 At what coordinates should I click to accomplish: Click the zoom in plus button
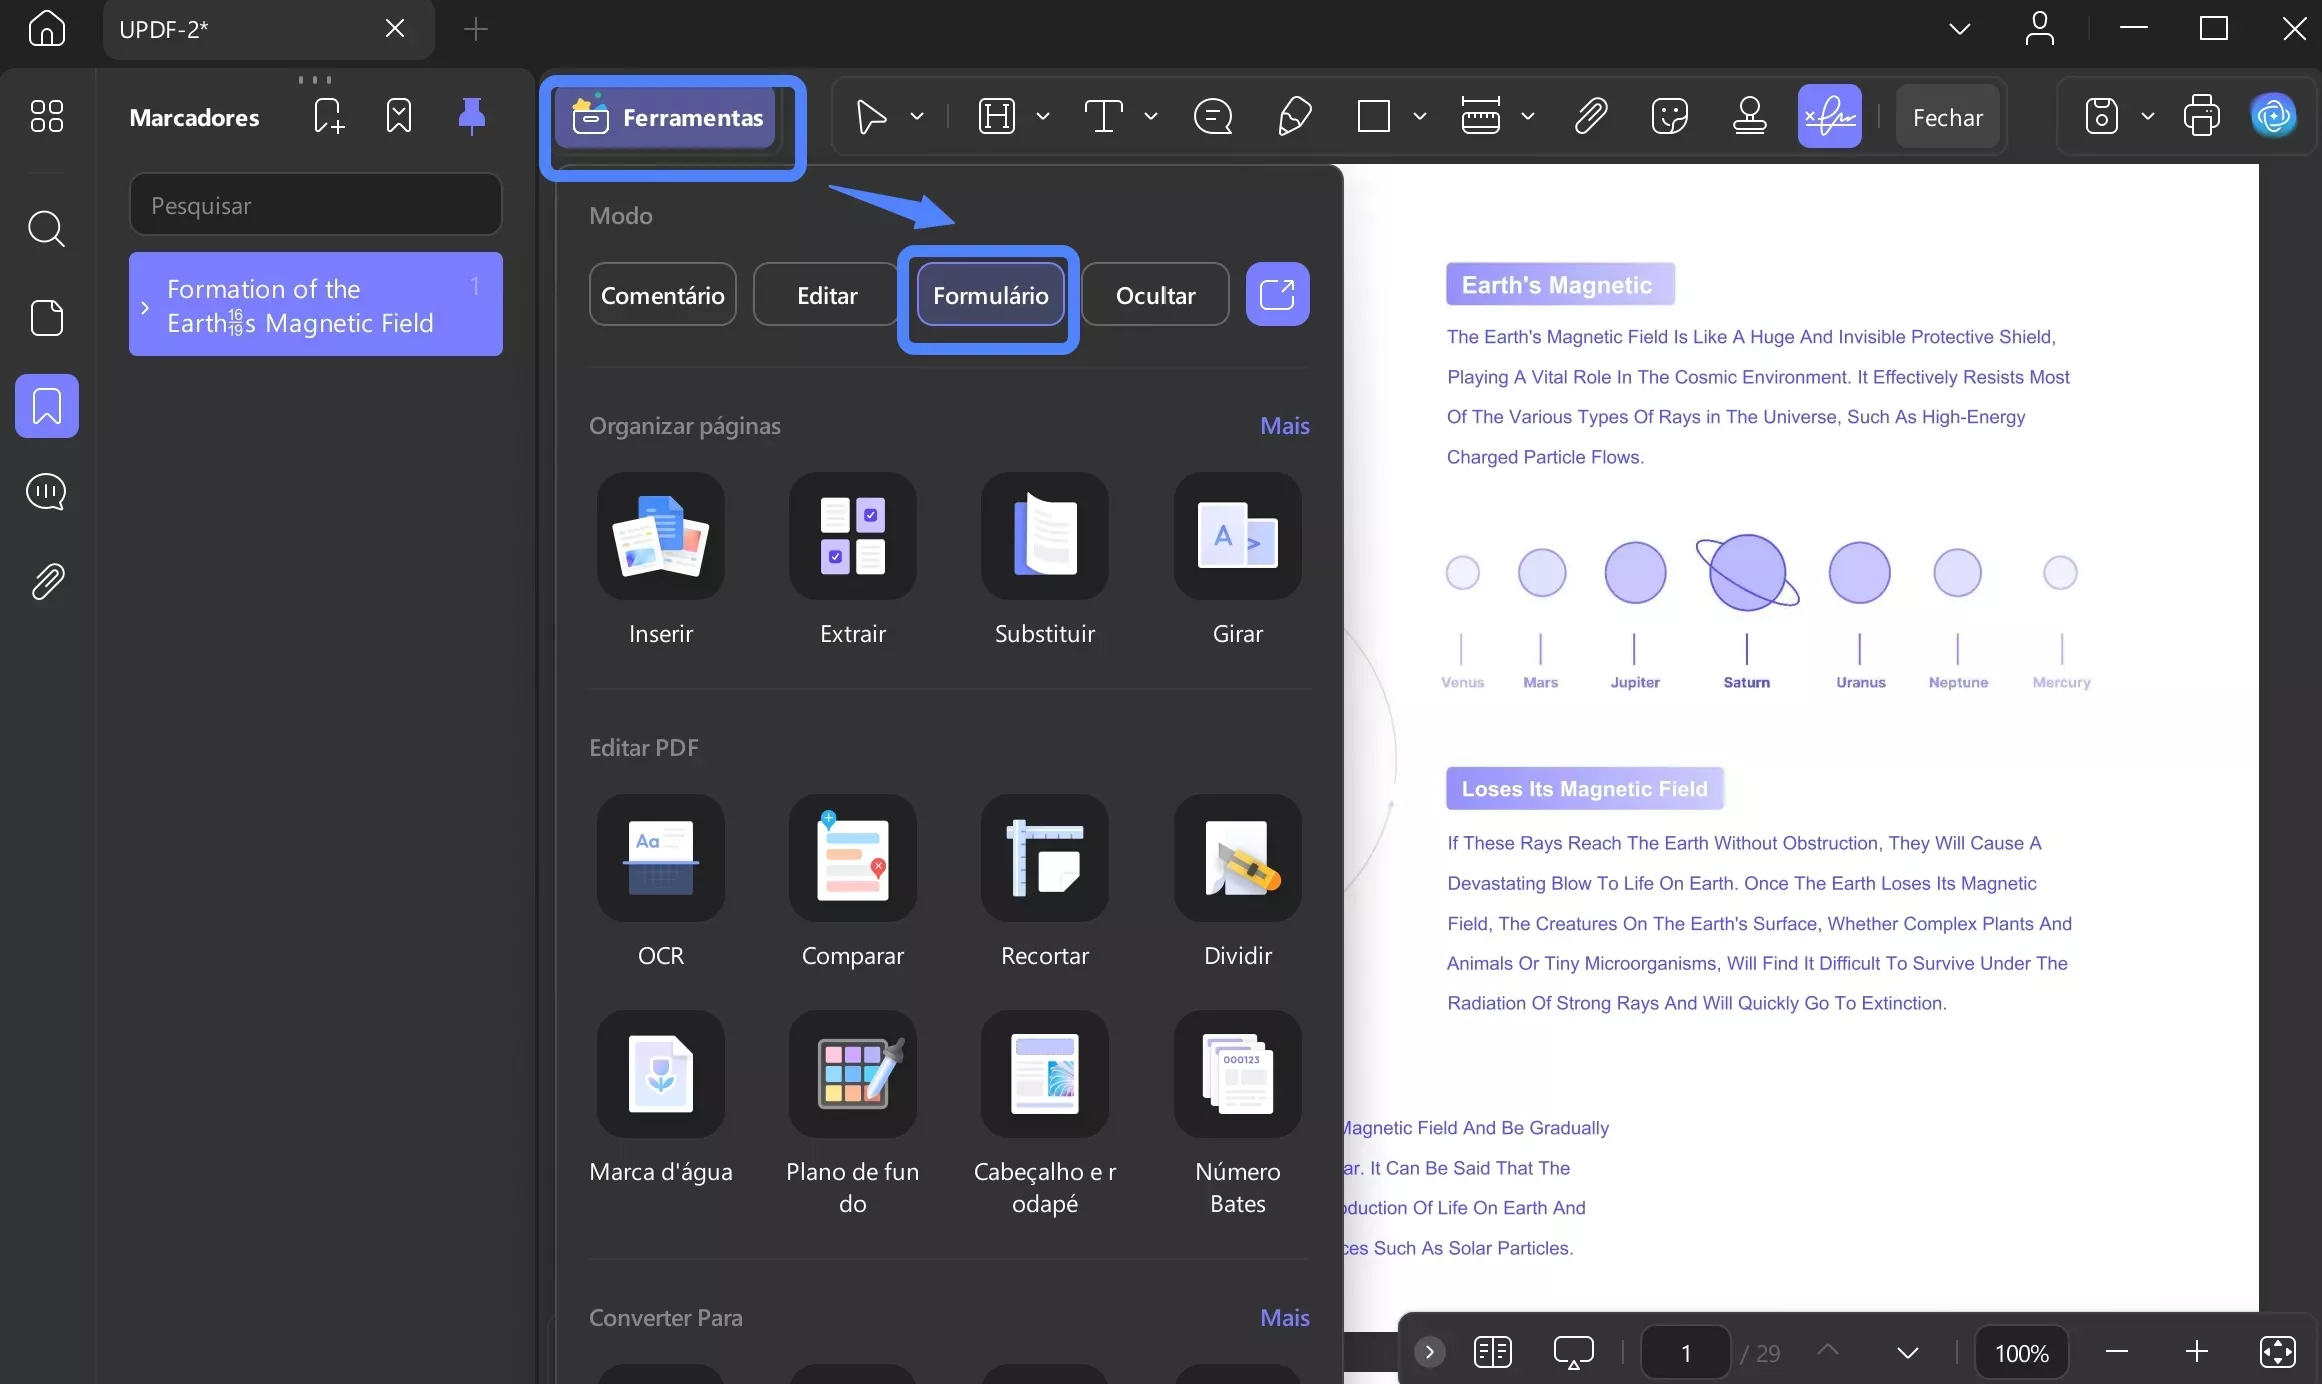pos(2196,1353)
